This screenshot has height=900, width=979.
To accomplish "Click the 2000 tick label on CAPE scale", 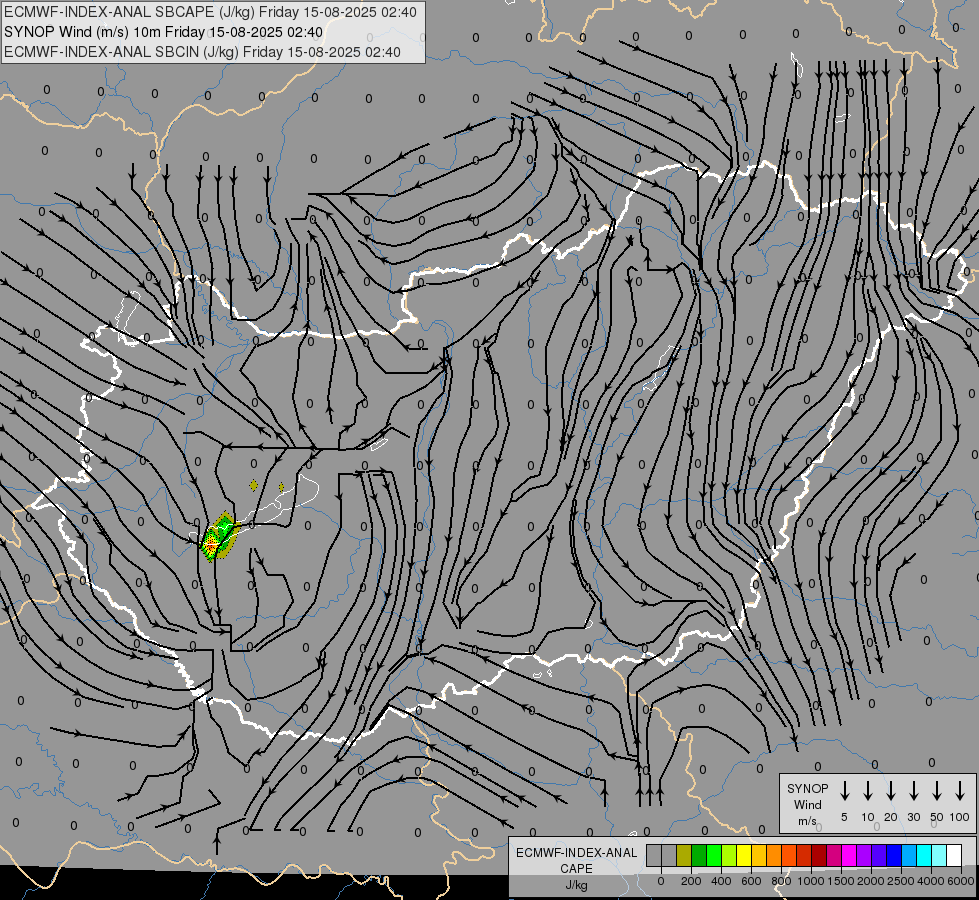I will click(x=871, y=881).
